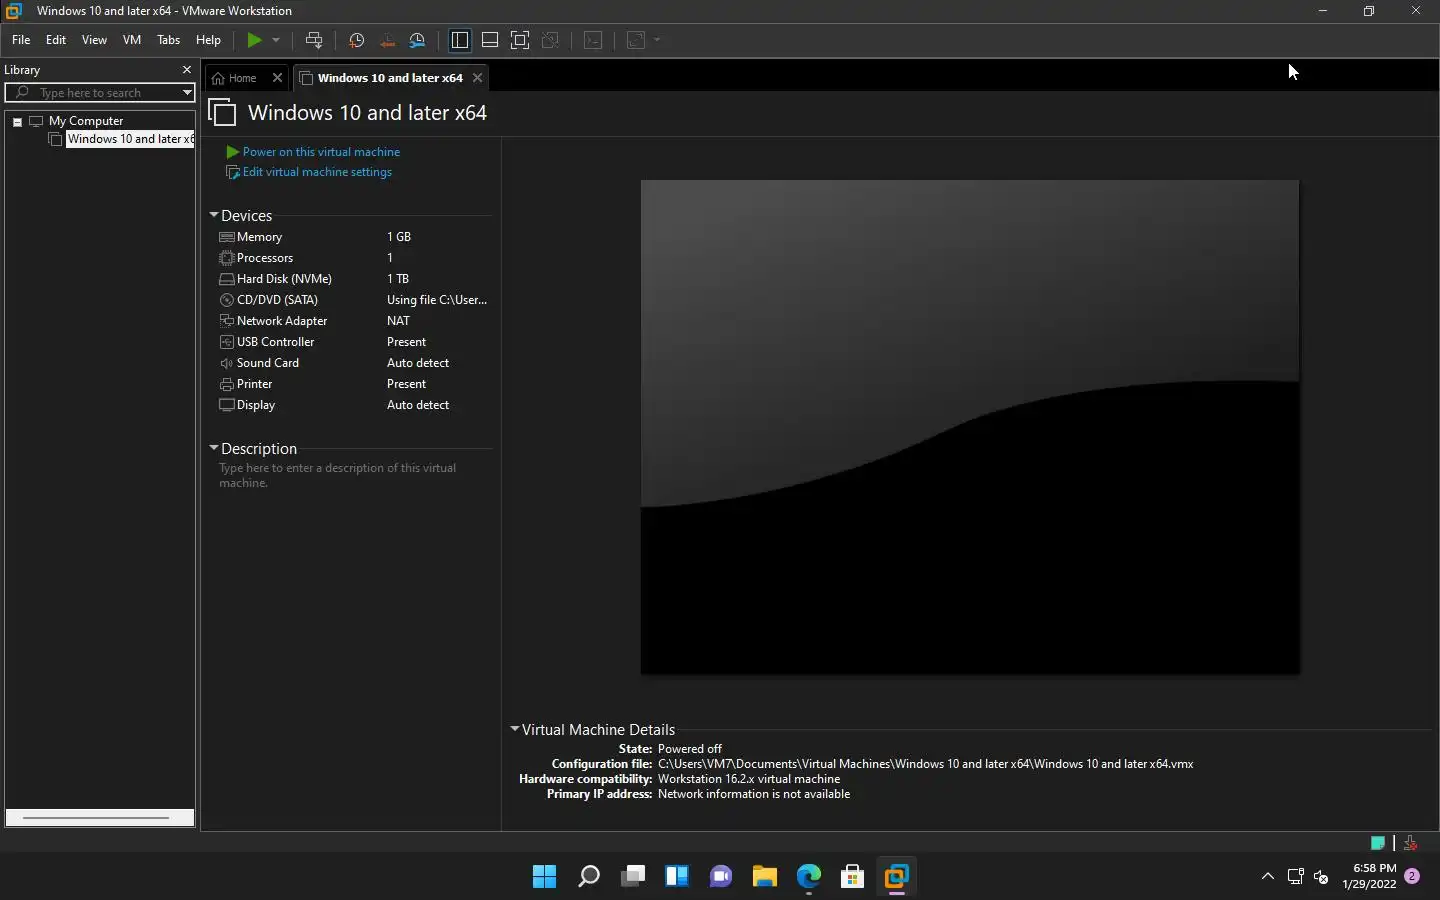Click the Memory device icon

click(227, 237)
